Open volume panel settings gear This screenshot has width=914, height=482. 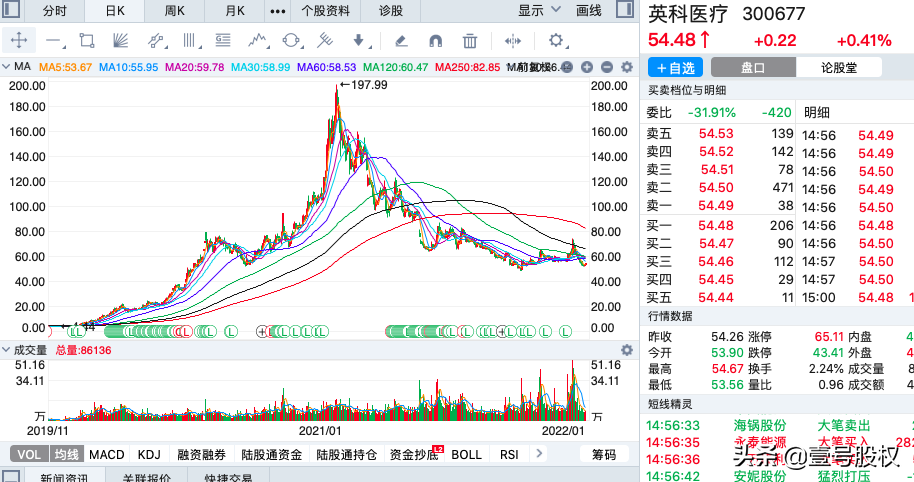click(x=627, y=350)
